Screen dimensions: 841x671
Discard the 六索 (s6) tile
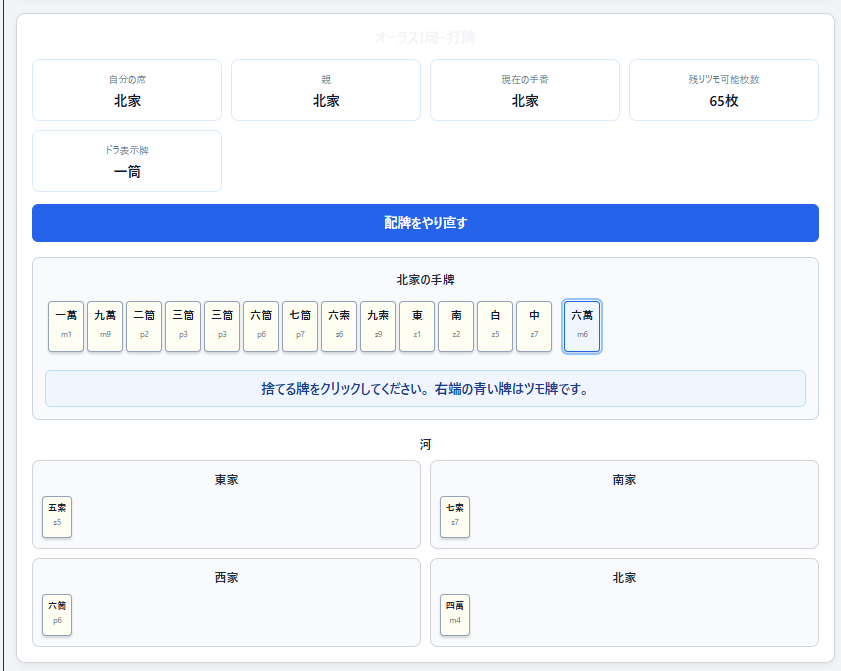pos(339,326)
